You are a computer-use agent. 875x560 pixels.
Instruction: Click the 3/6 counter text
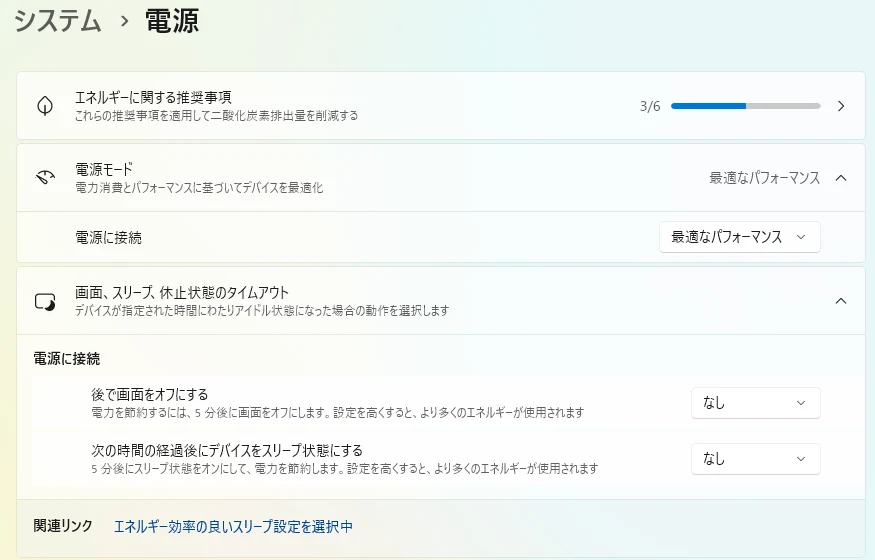tap(650, 106)
